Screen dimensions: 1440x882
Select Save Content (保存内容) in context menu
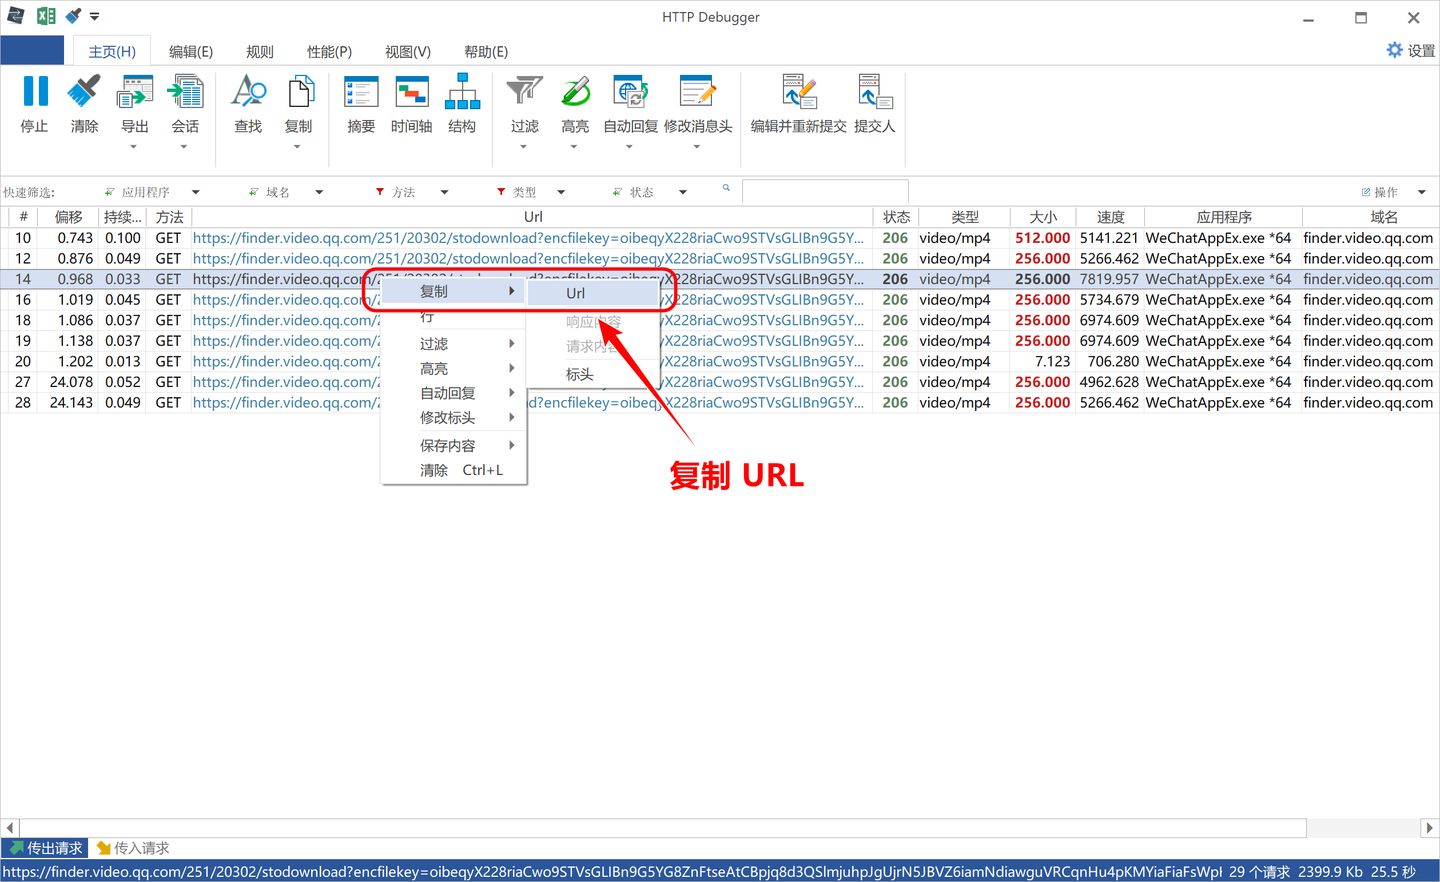coord(454,445)
